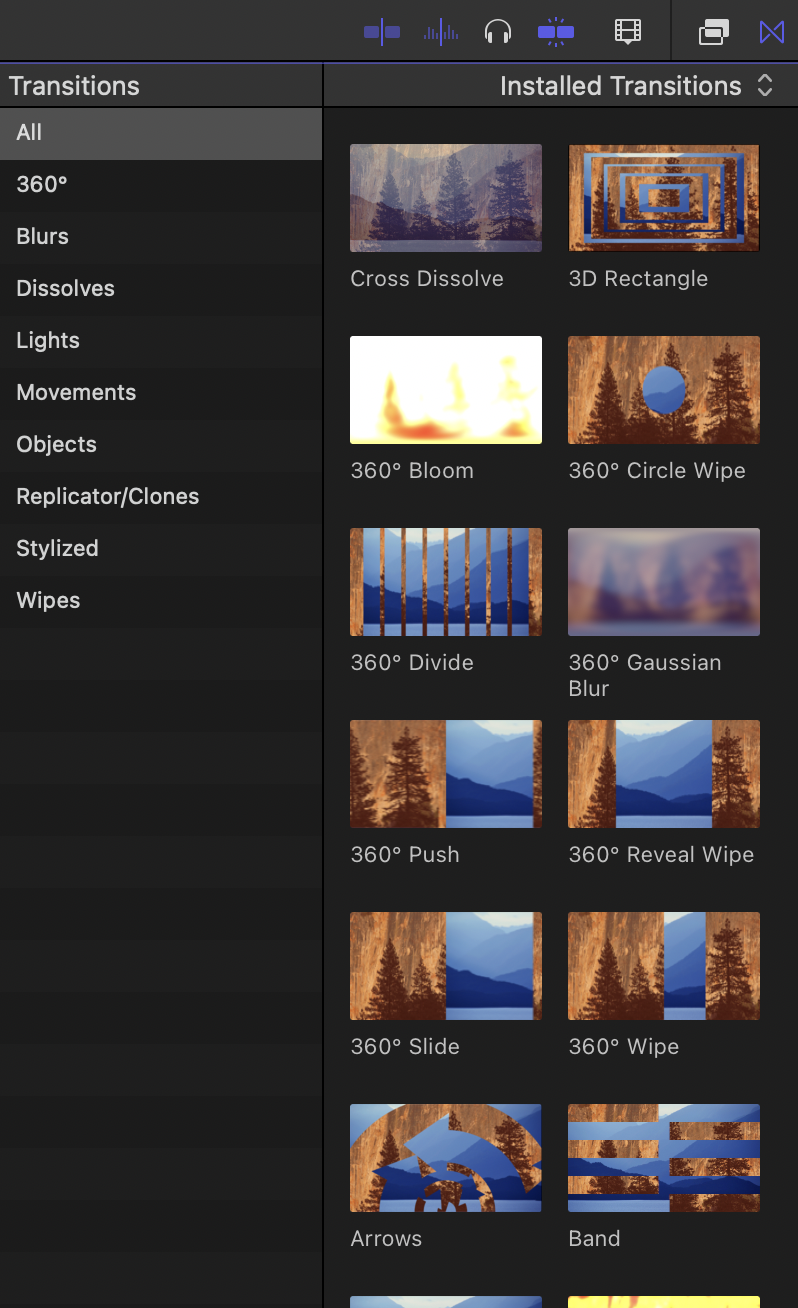Toggle snapping icon
This screenshot has height=1308, width=798.
click(x=556, y=32)
